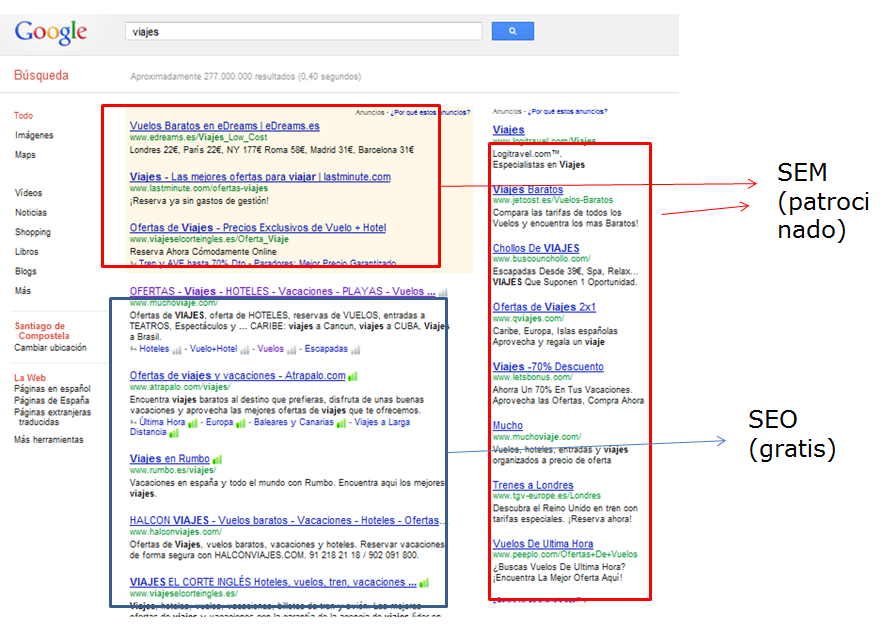Click the Vuelo+Hotel sitelink

pos(213,349)
